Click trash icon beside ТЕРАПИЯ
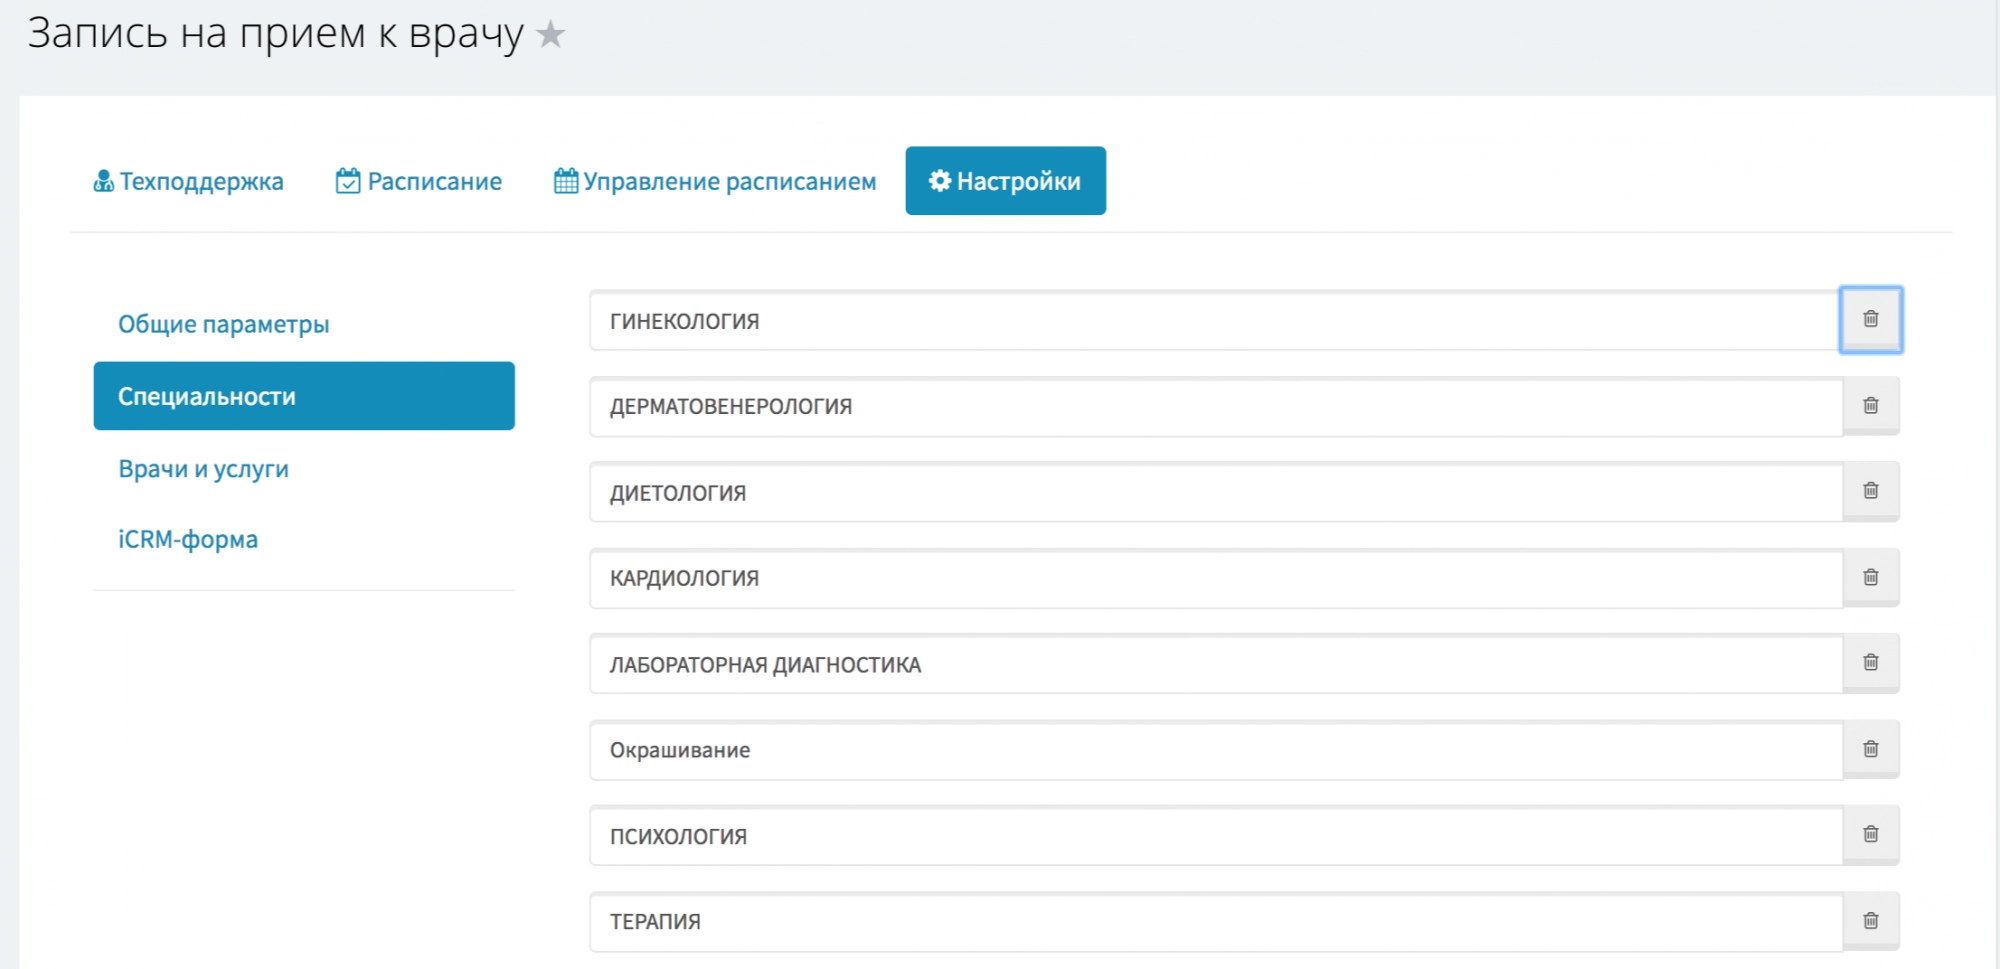This screenshot has width=2000, height=969. [1870, 921]
